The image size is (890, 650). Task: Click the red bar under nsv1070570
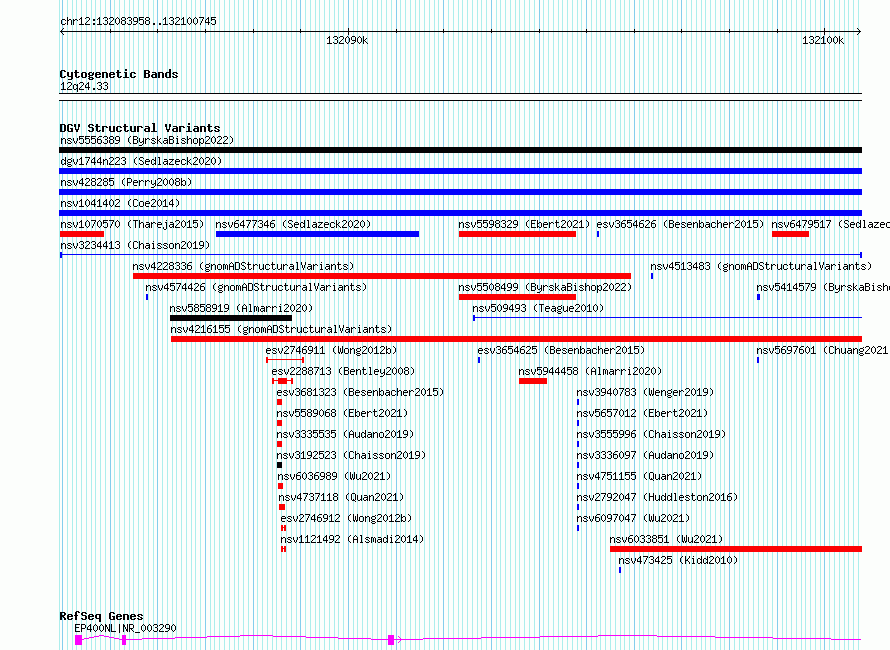pyautogui.click(x=82, y=234)
